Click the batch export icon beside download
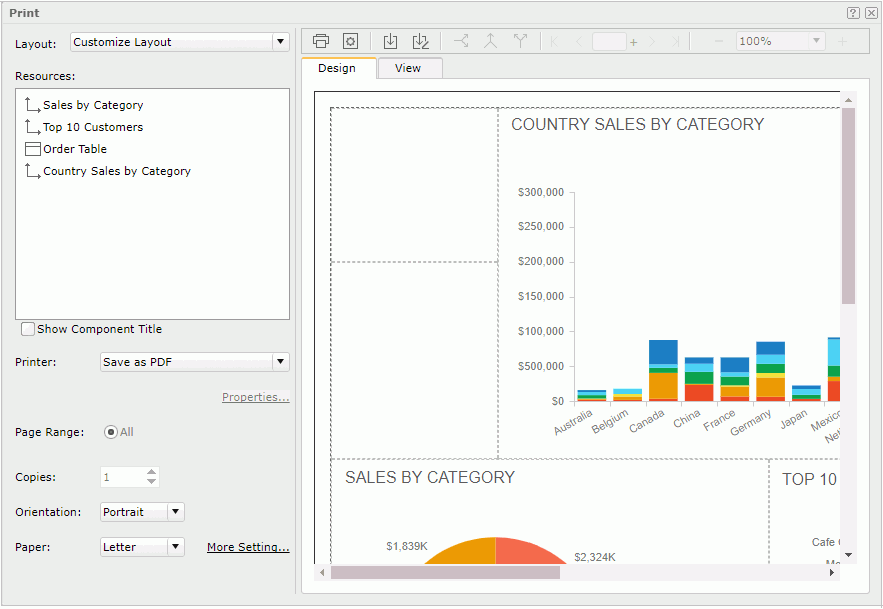Screen dimensions: 883x609 click(x=421, y=41)
